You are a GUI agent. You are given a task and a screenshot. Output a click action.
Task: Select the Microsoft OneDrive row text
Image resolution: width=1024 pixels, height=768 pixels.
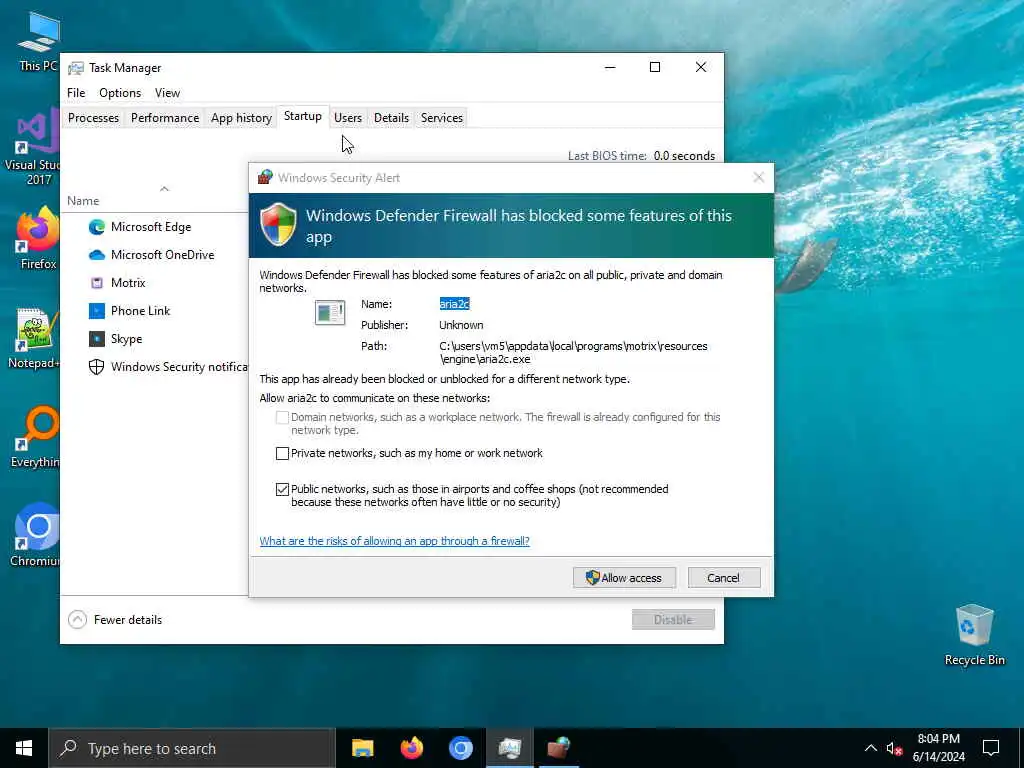tap(163, 255)
